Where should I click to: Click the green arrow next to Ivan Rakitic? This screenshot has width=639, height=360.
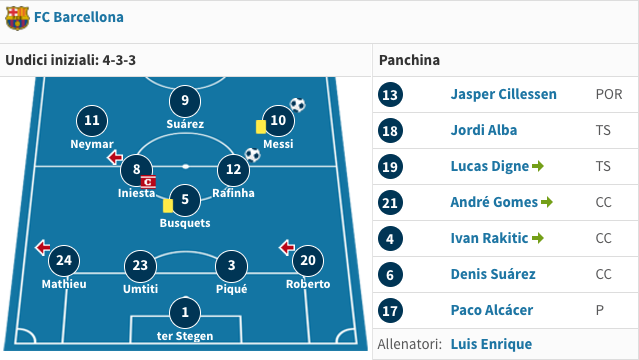point(538,238)
